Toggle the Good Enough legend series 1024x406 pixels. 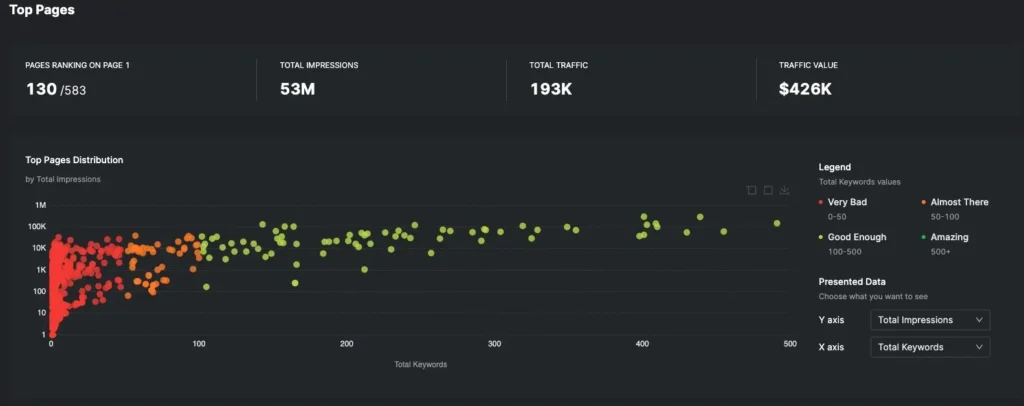coord(853,238)
